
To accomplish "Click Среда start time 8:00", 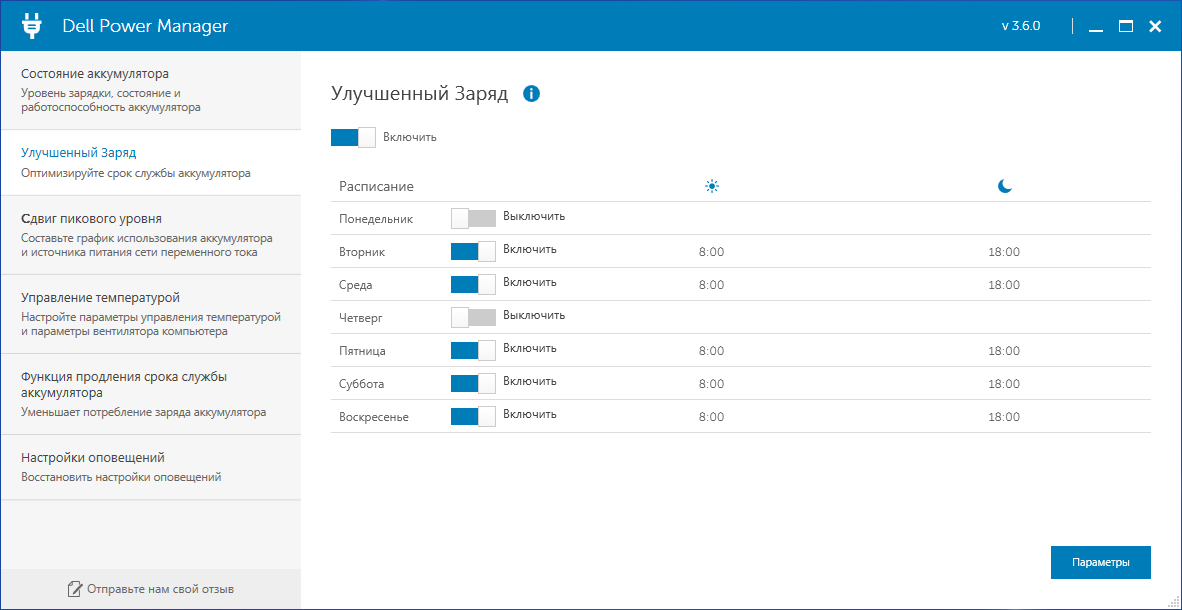I will [x=712, y=285].
